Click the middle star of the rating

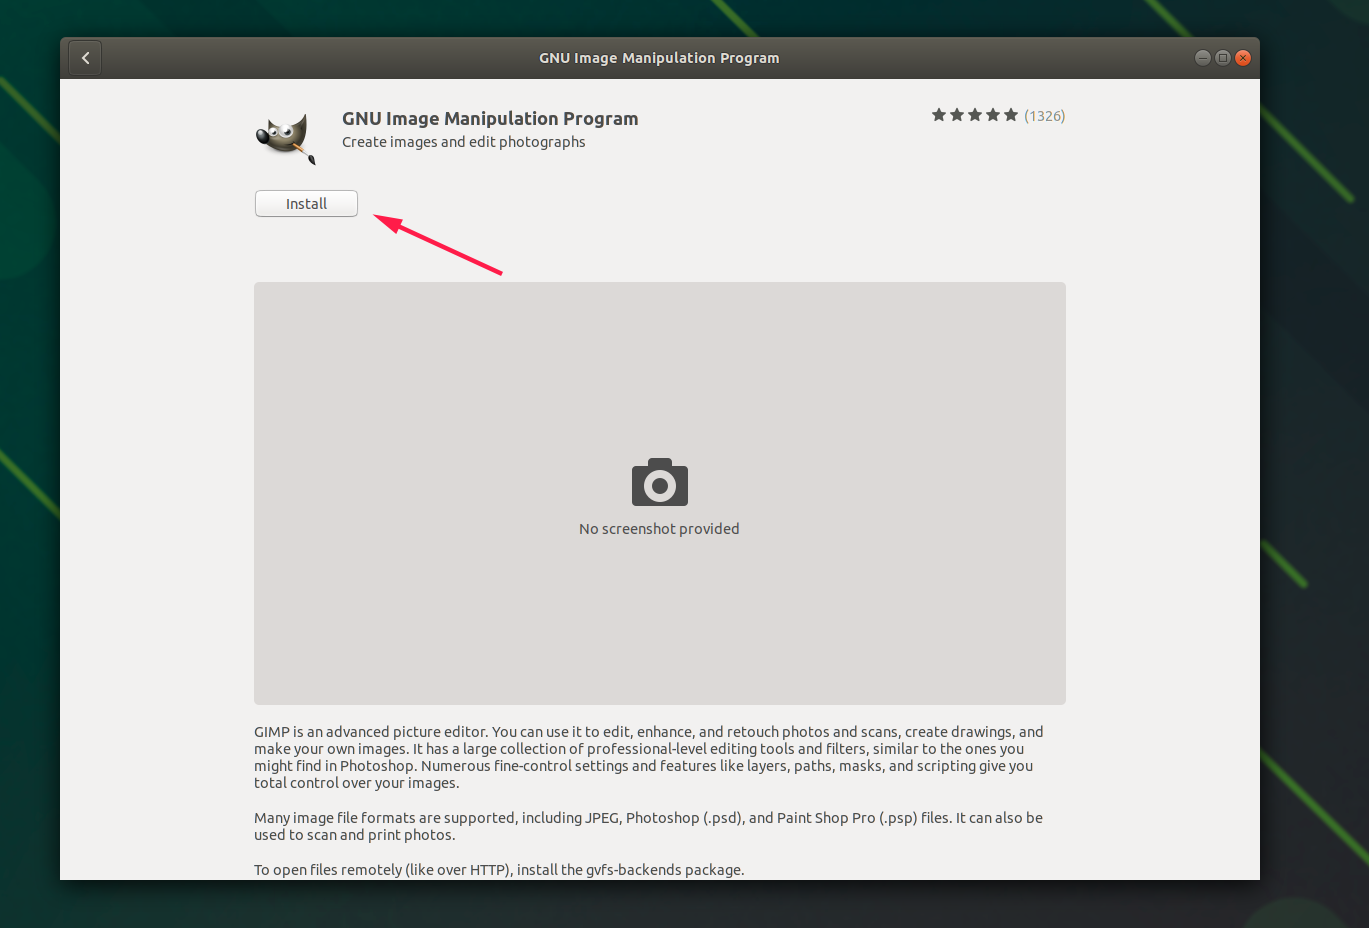(x=975, y=115)
